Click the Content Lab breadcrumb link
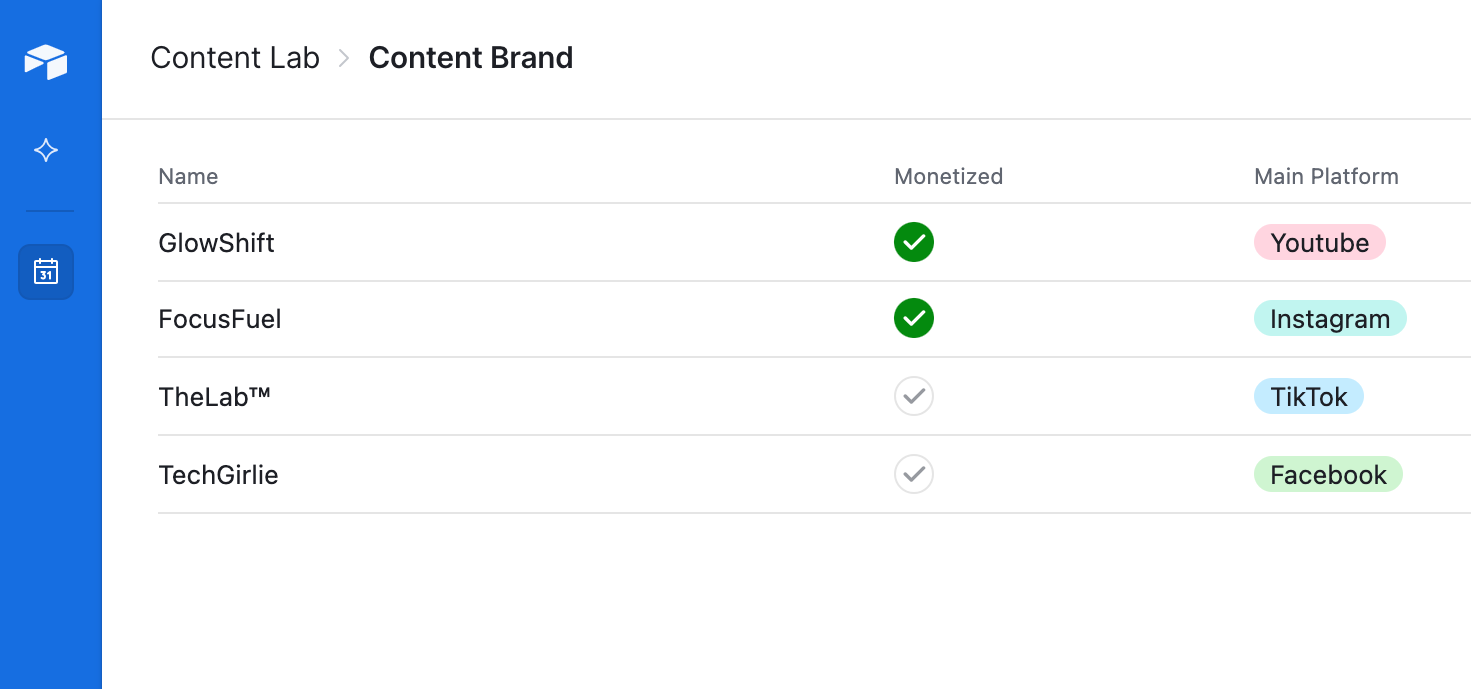Image resolution: width=1471 pixels, height=689 pixels. [235, 58]
